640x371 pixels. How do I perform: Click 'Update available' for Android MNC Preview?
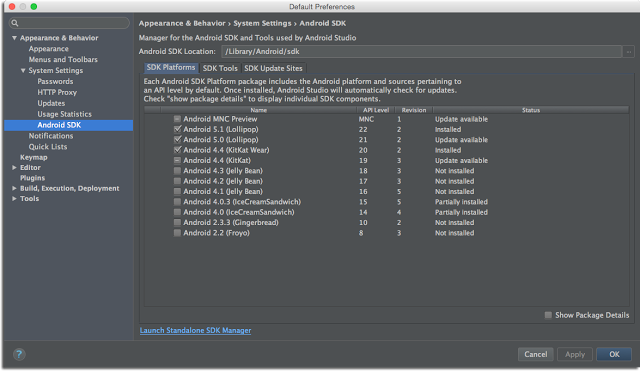pos(461,119)
